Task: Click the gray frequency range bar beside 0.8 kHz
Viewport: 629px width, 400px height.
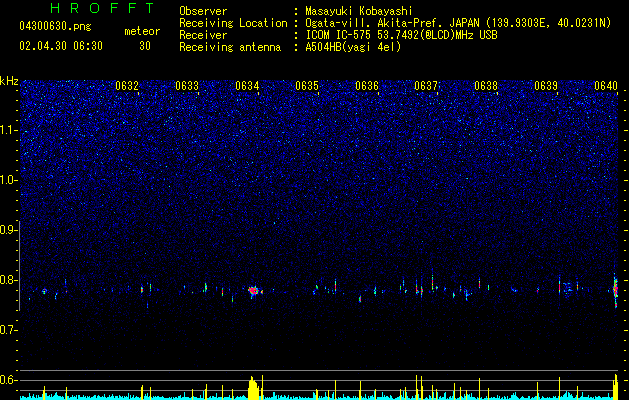Action: click(x=20, y=266)
